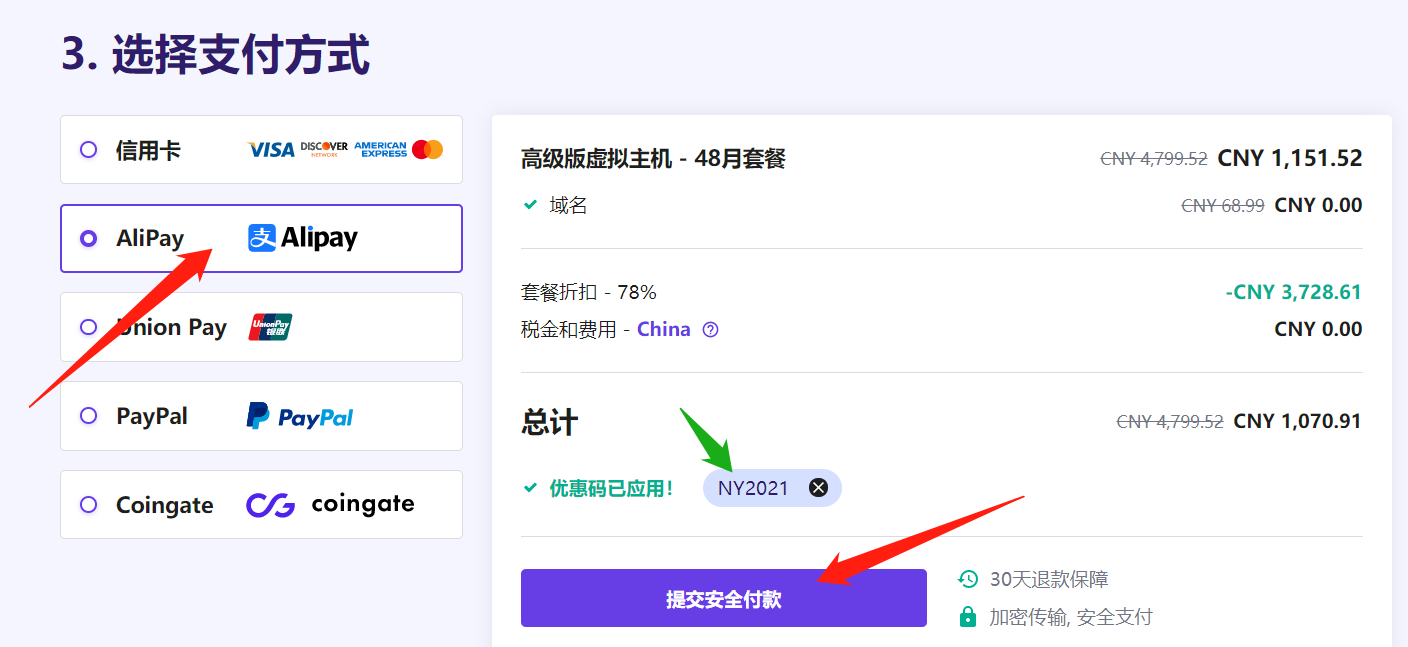The height and width of the screenshot is (647, 1408).
Task: Click the PayPal logo
Action: [300, 416]
